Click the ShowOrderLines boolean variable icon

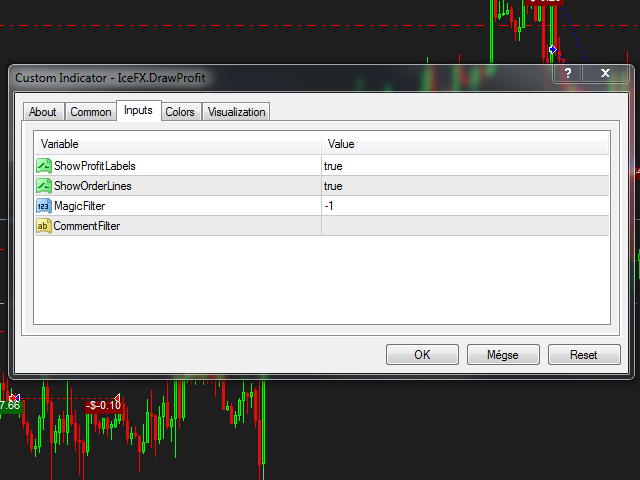point(44,186)
